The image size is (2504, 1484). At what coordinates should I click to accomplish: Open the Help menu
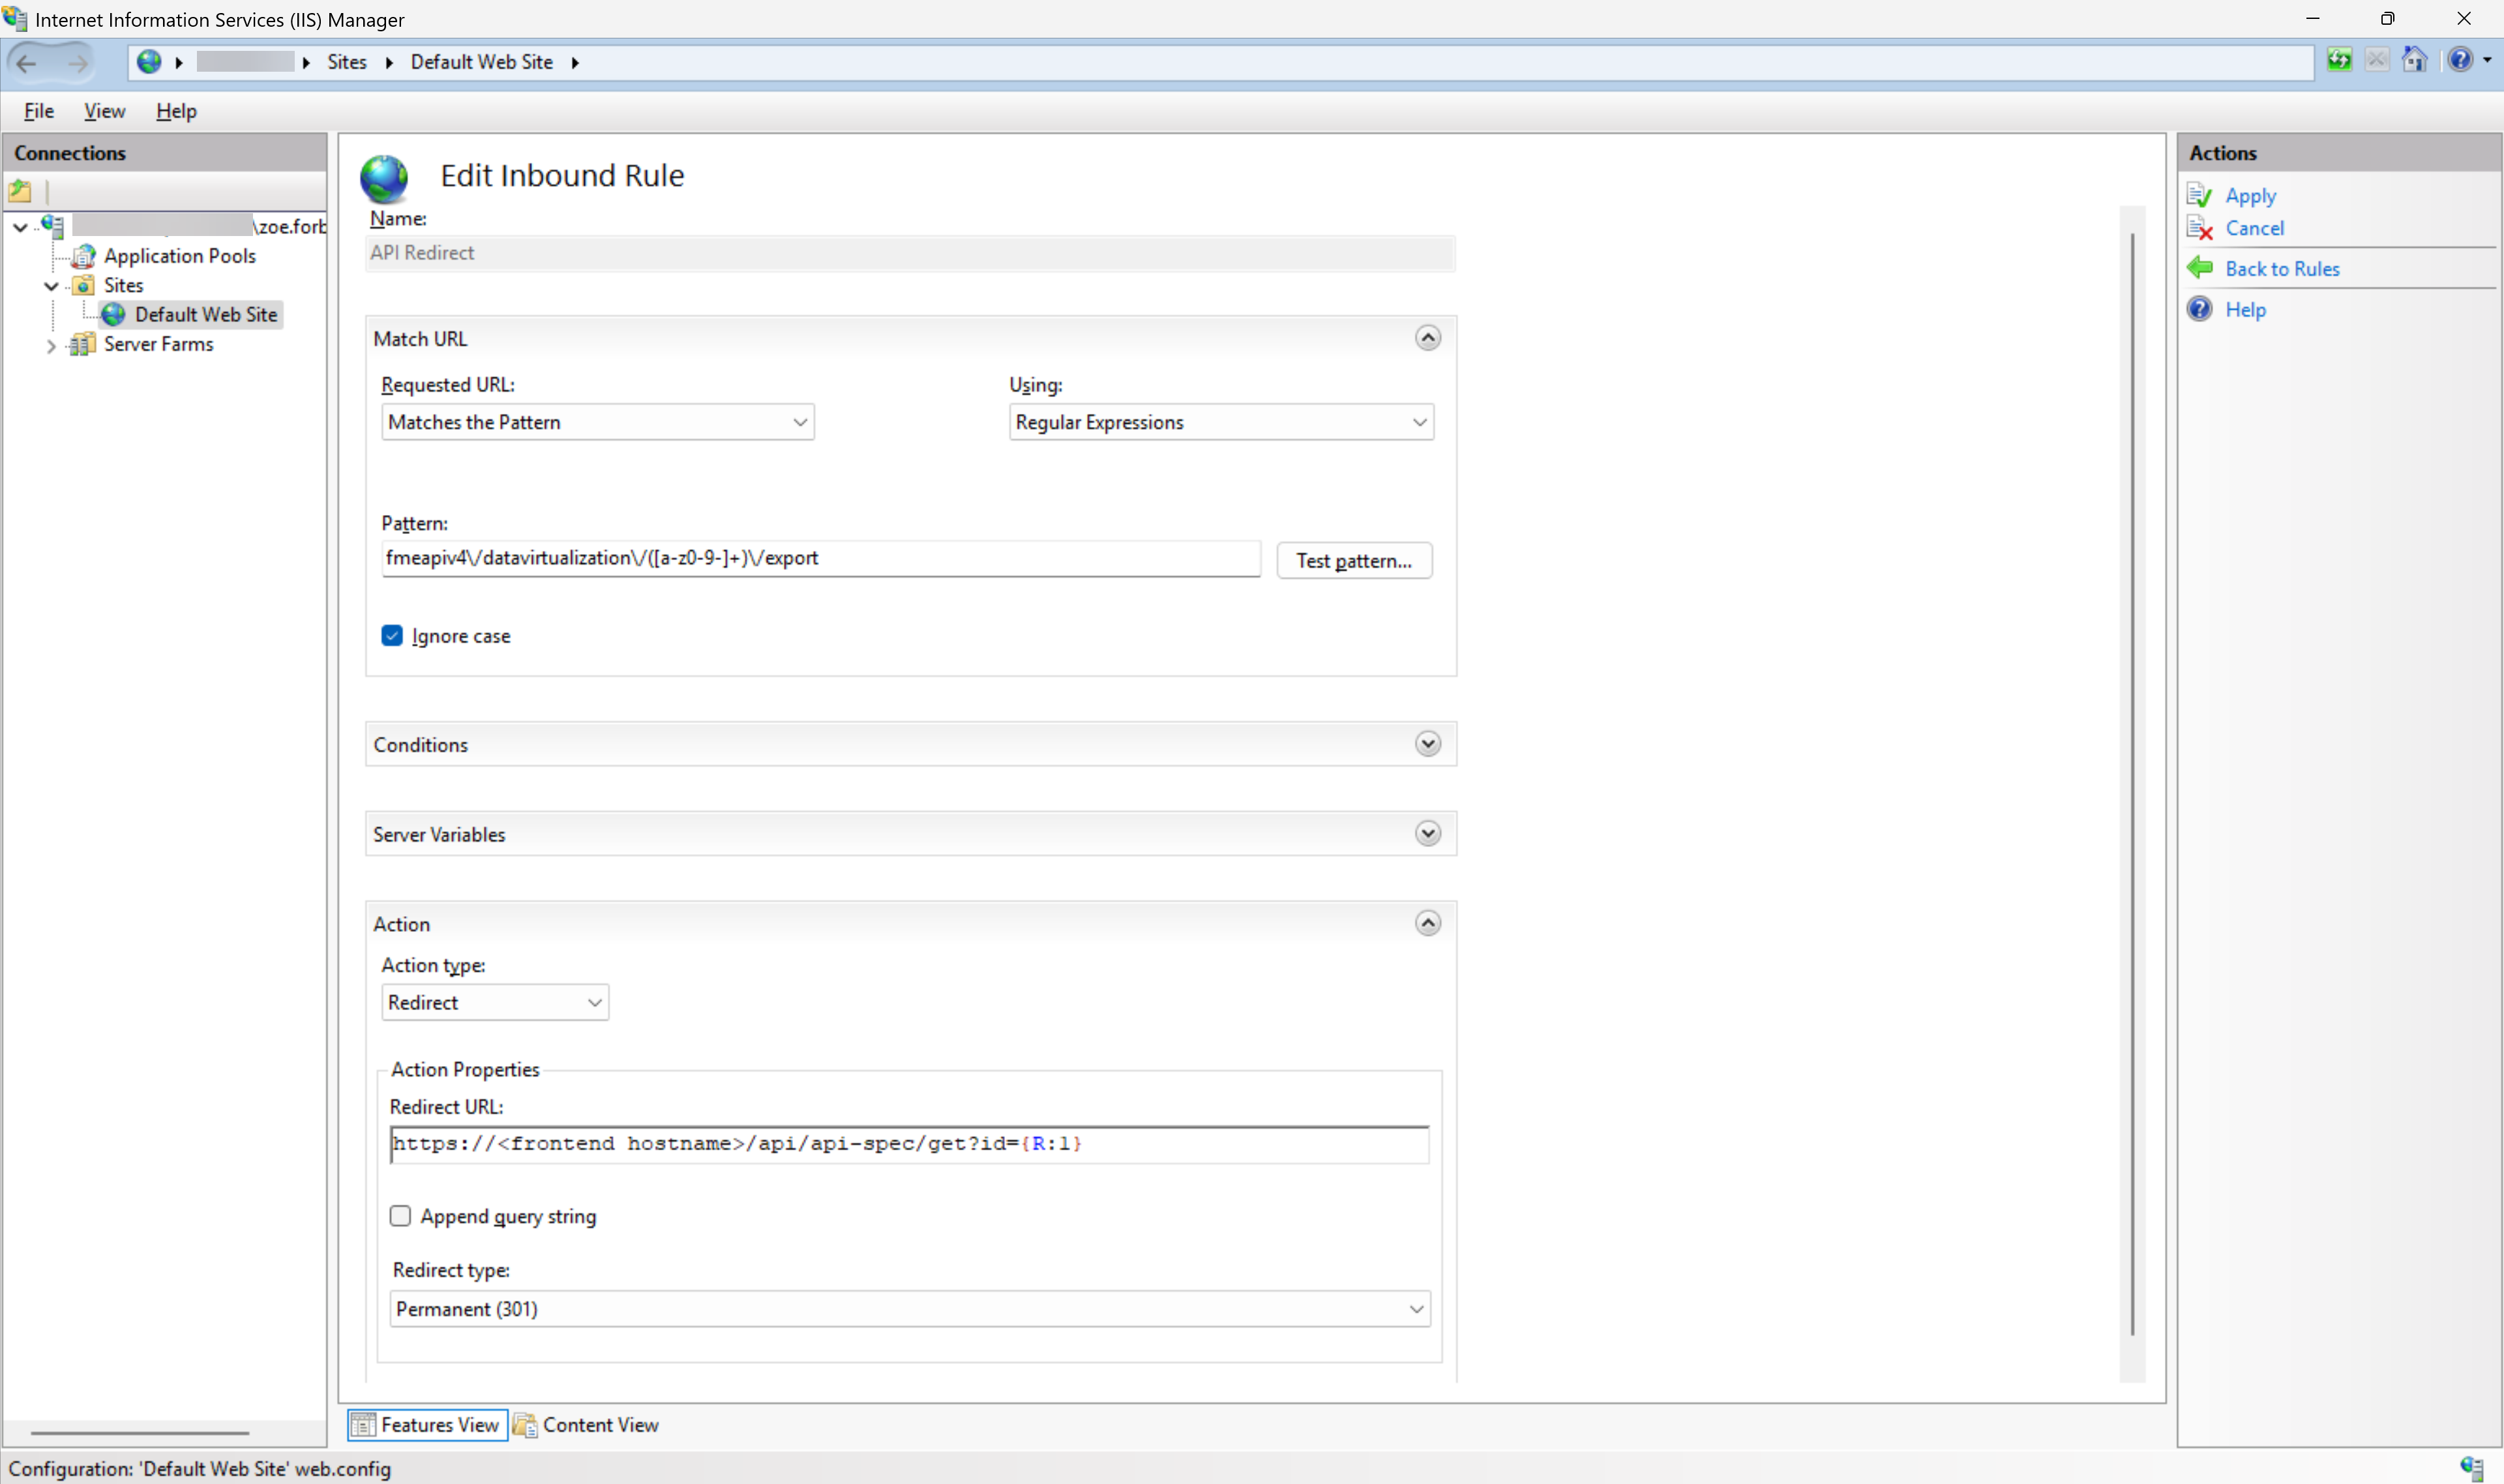(x=176, y=111)
